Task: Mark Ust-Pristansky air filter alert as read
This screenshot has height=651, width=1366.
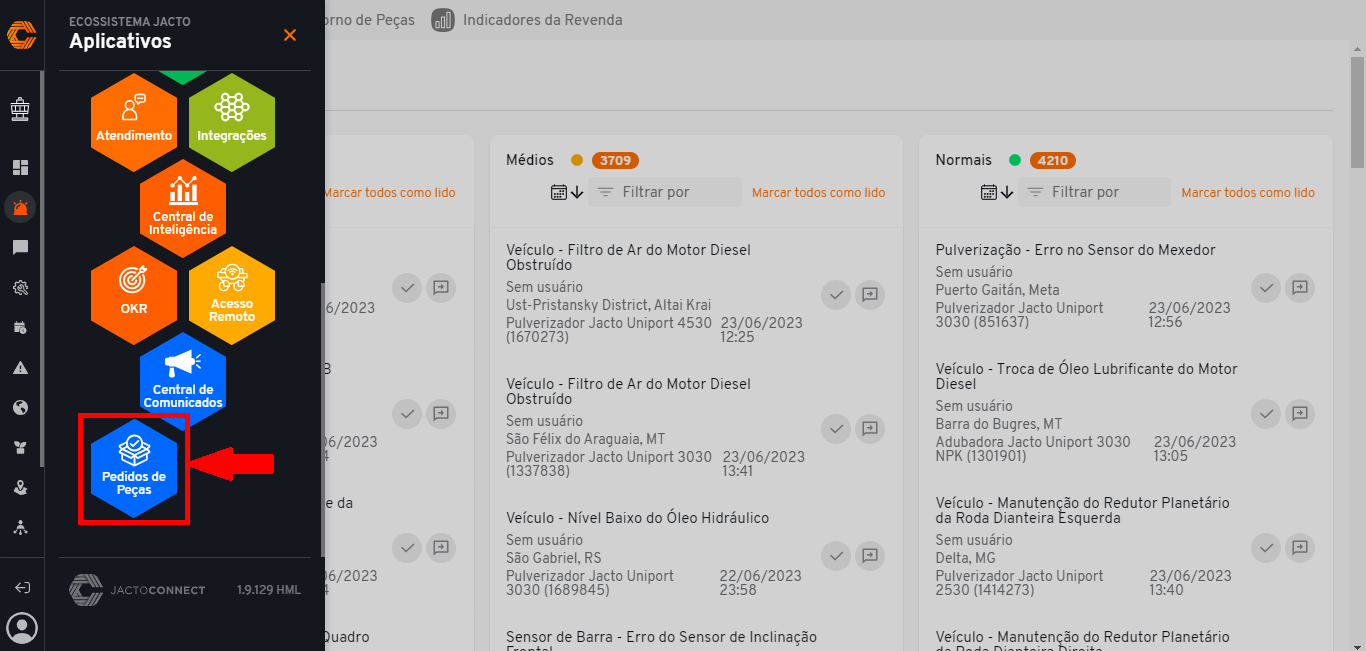Action: click(x=837, y=294)
